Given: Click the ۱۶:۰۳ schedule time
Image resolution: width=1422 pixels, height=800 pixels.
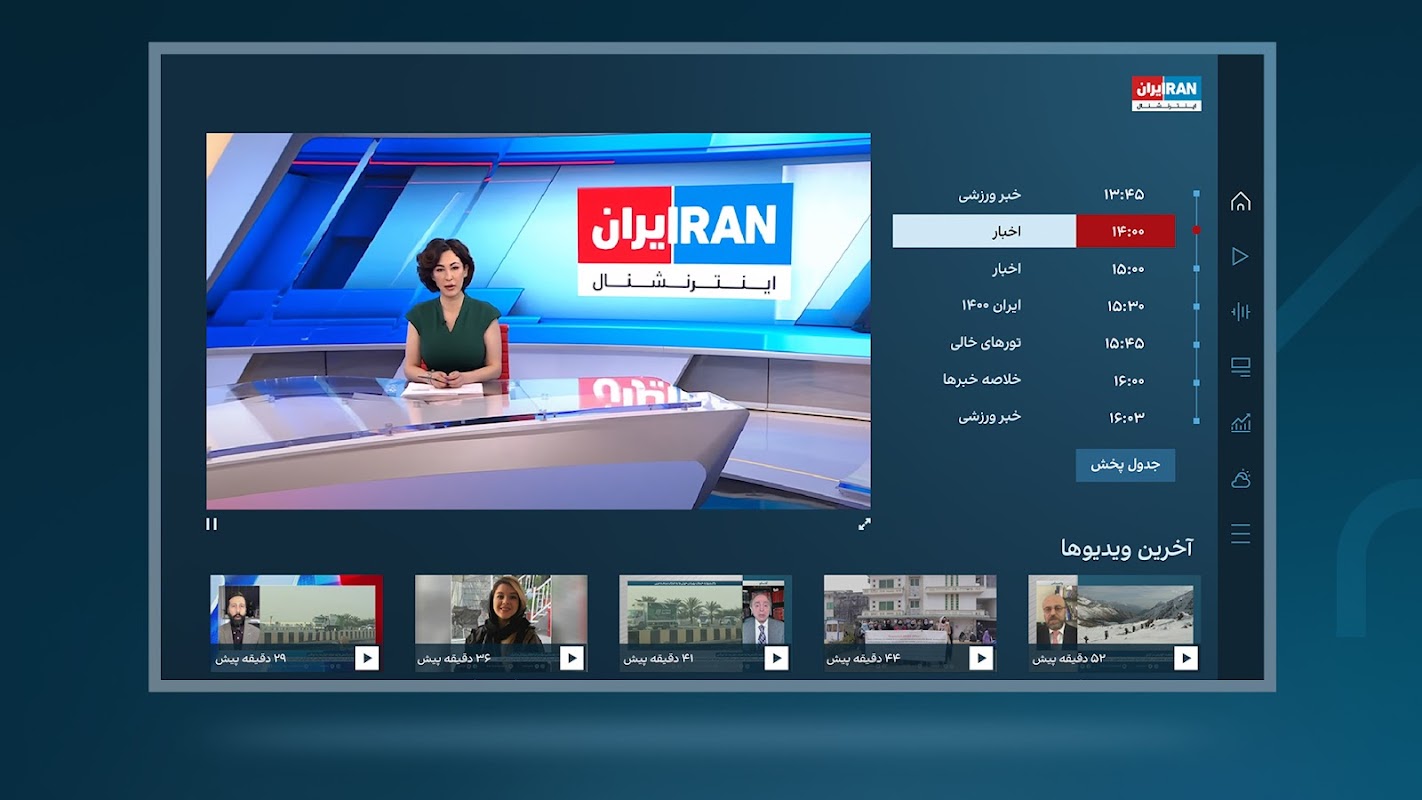Looking at the screenshot, I should pos(1127,417).
